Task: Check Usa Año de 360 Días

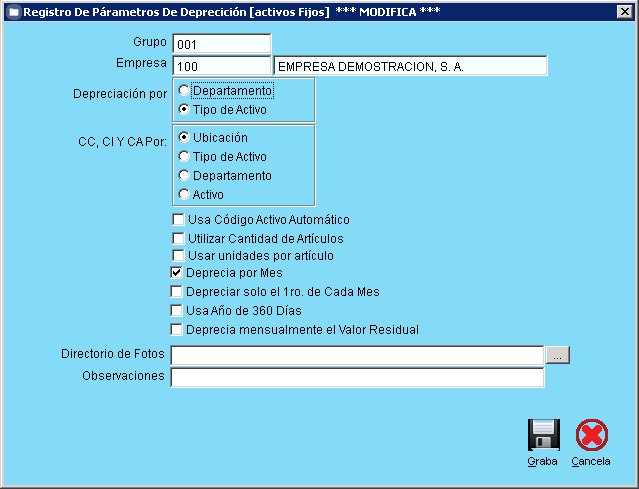Action: coord(178,311)
